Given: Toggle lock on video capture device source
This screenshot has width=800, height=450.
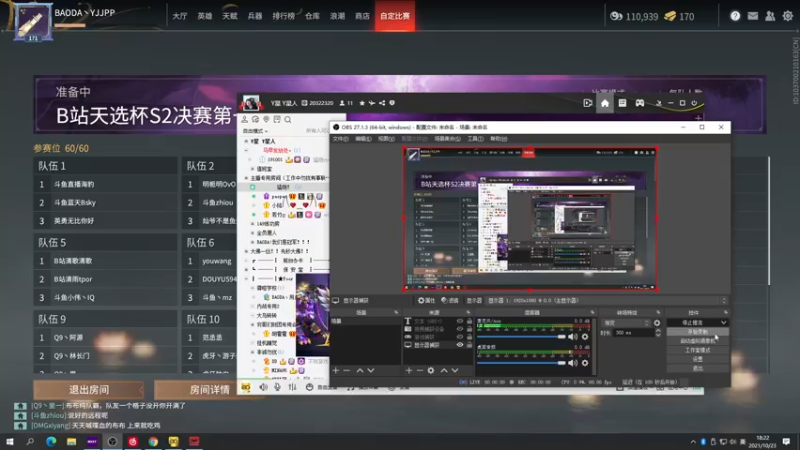Looking at the screenshot, I should pyautogui.click(x=469, y=329).
